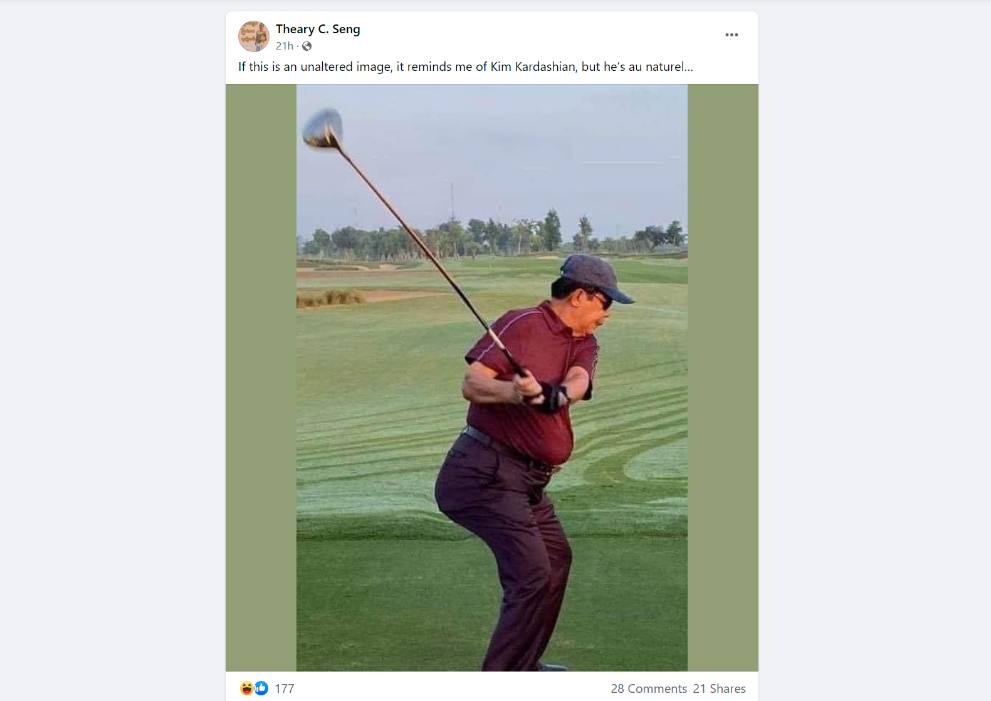Click the post caption about Kim Kardashian
The image size is (991, 701).
pos(465,67)
